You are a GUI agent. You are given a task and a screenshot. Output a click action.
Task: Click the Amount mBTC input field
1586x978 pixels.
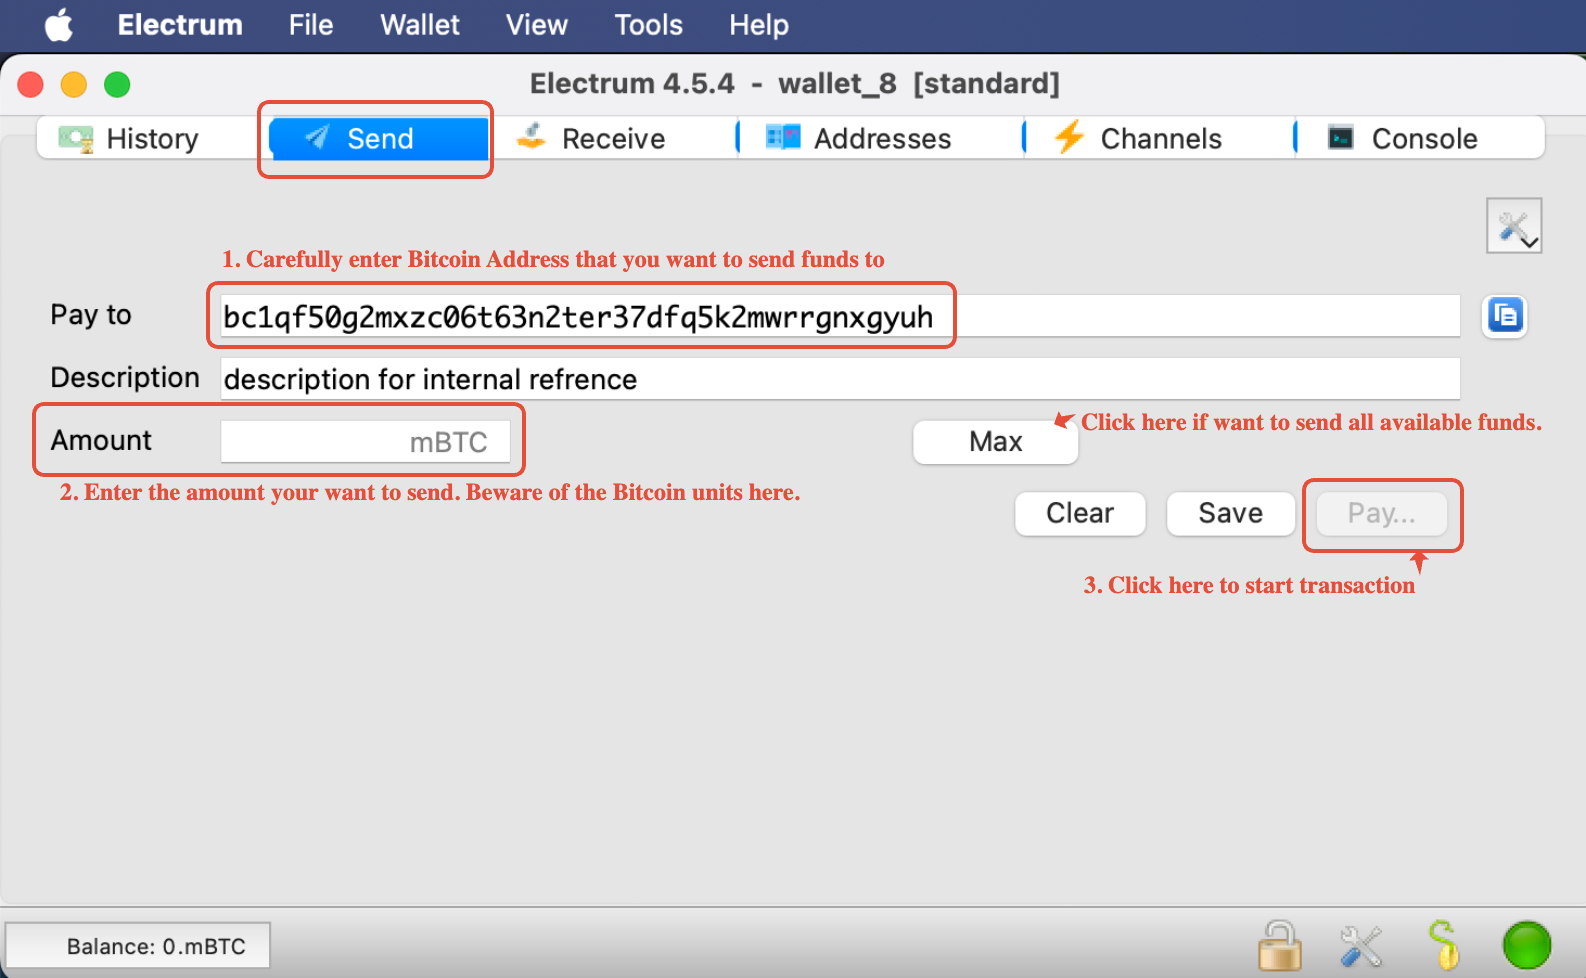[365, 441]
